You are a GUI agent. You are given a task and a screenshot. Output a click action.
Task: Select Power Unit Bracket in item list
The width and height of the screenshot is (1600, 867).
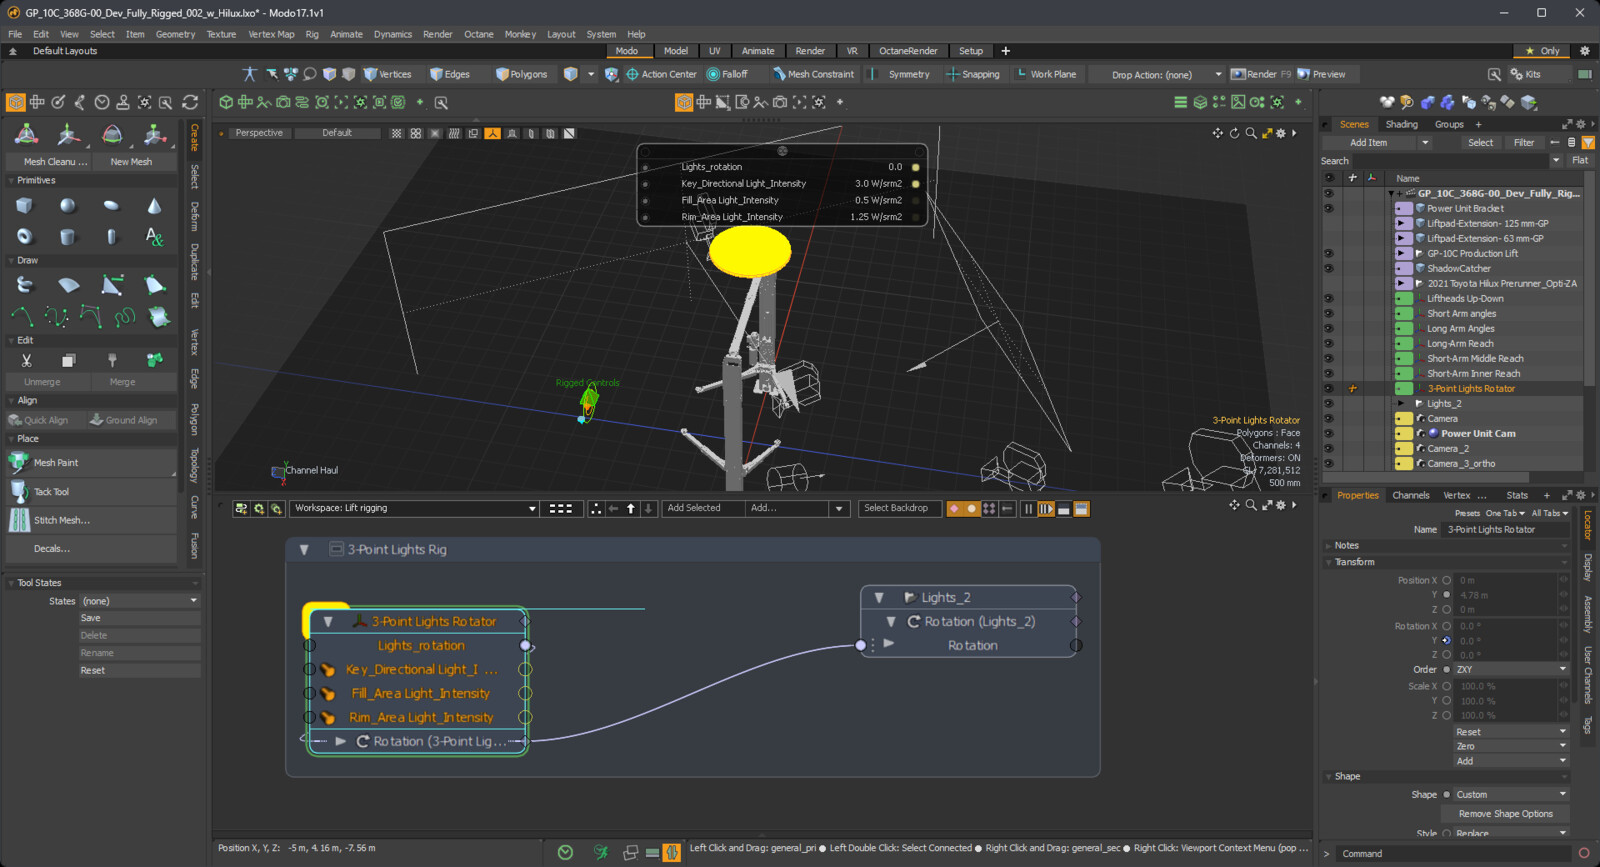tap(1465, 209)
